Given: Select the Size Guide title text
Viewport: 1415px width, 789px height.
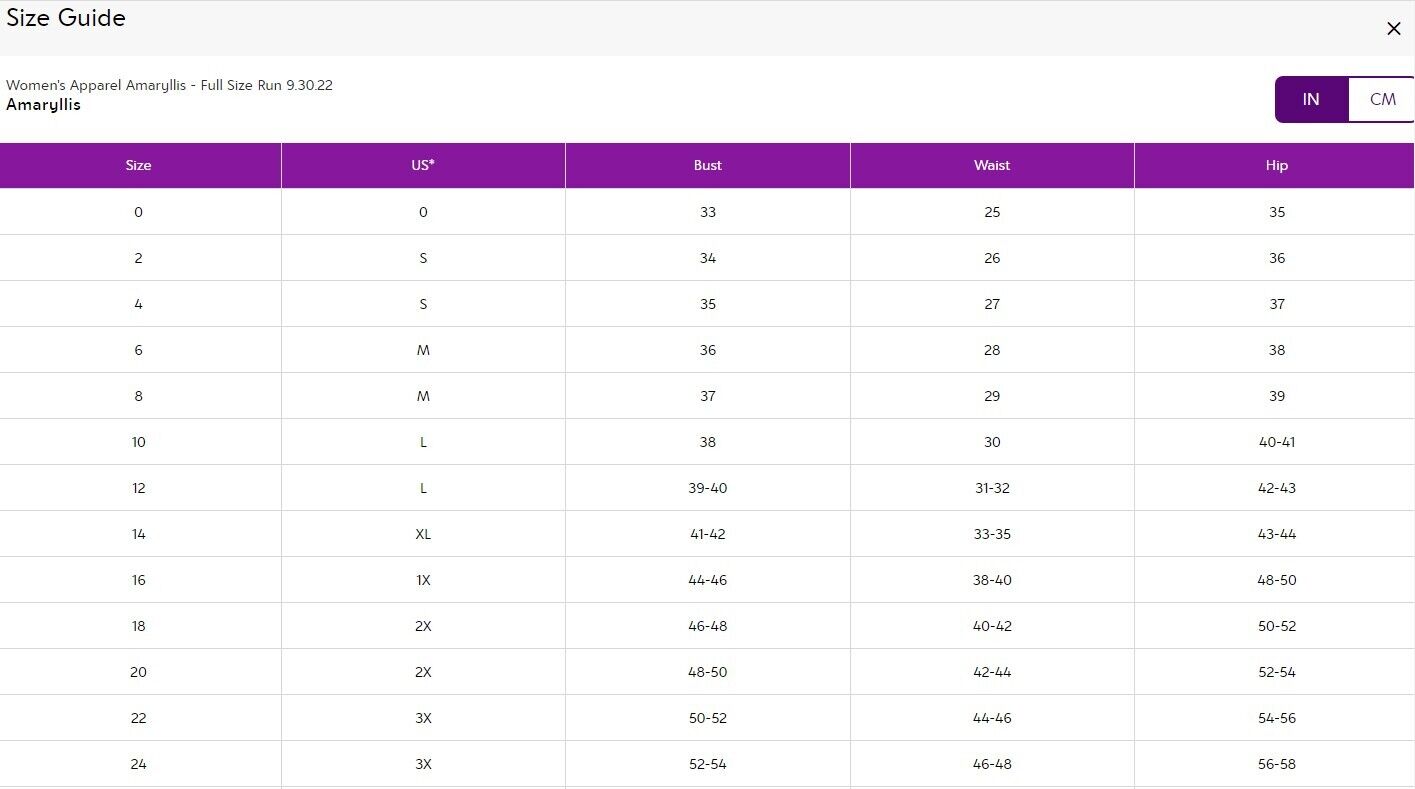Looking at the screenshot, I should pos(66,18).
